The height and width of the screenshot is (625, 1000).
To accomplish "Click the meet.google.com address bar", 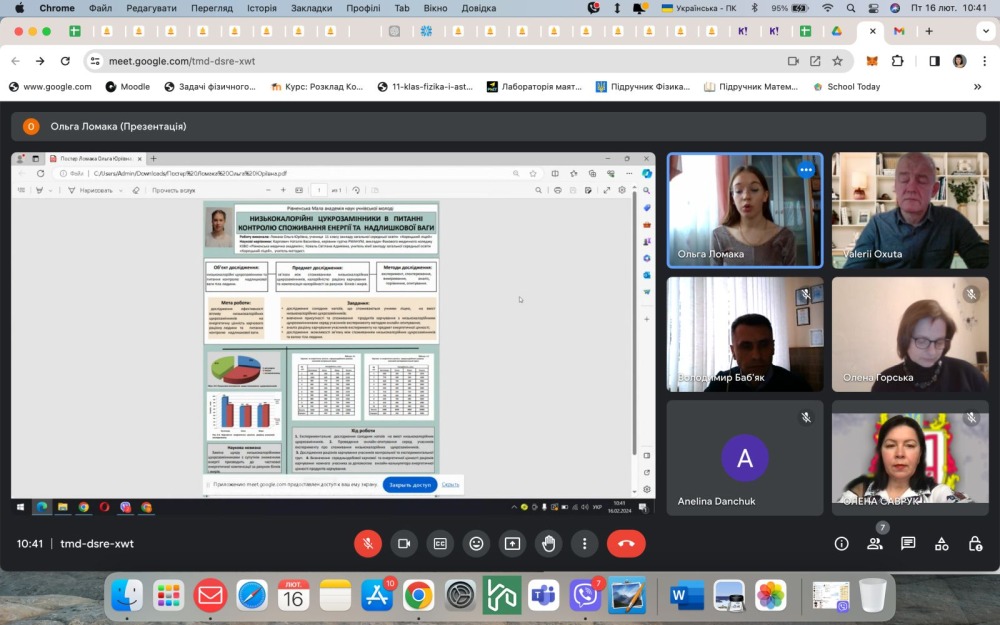I will (400, 61).
